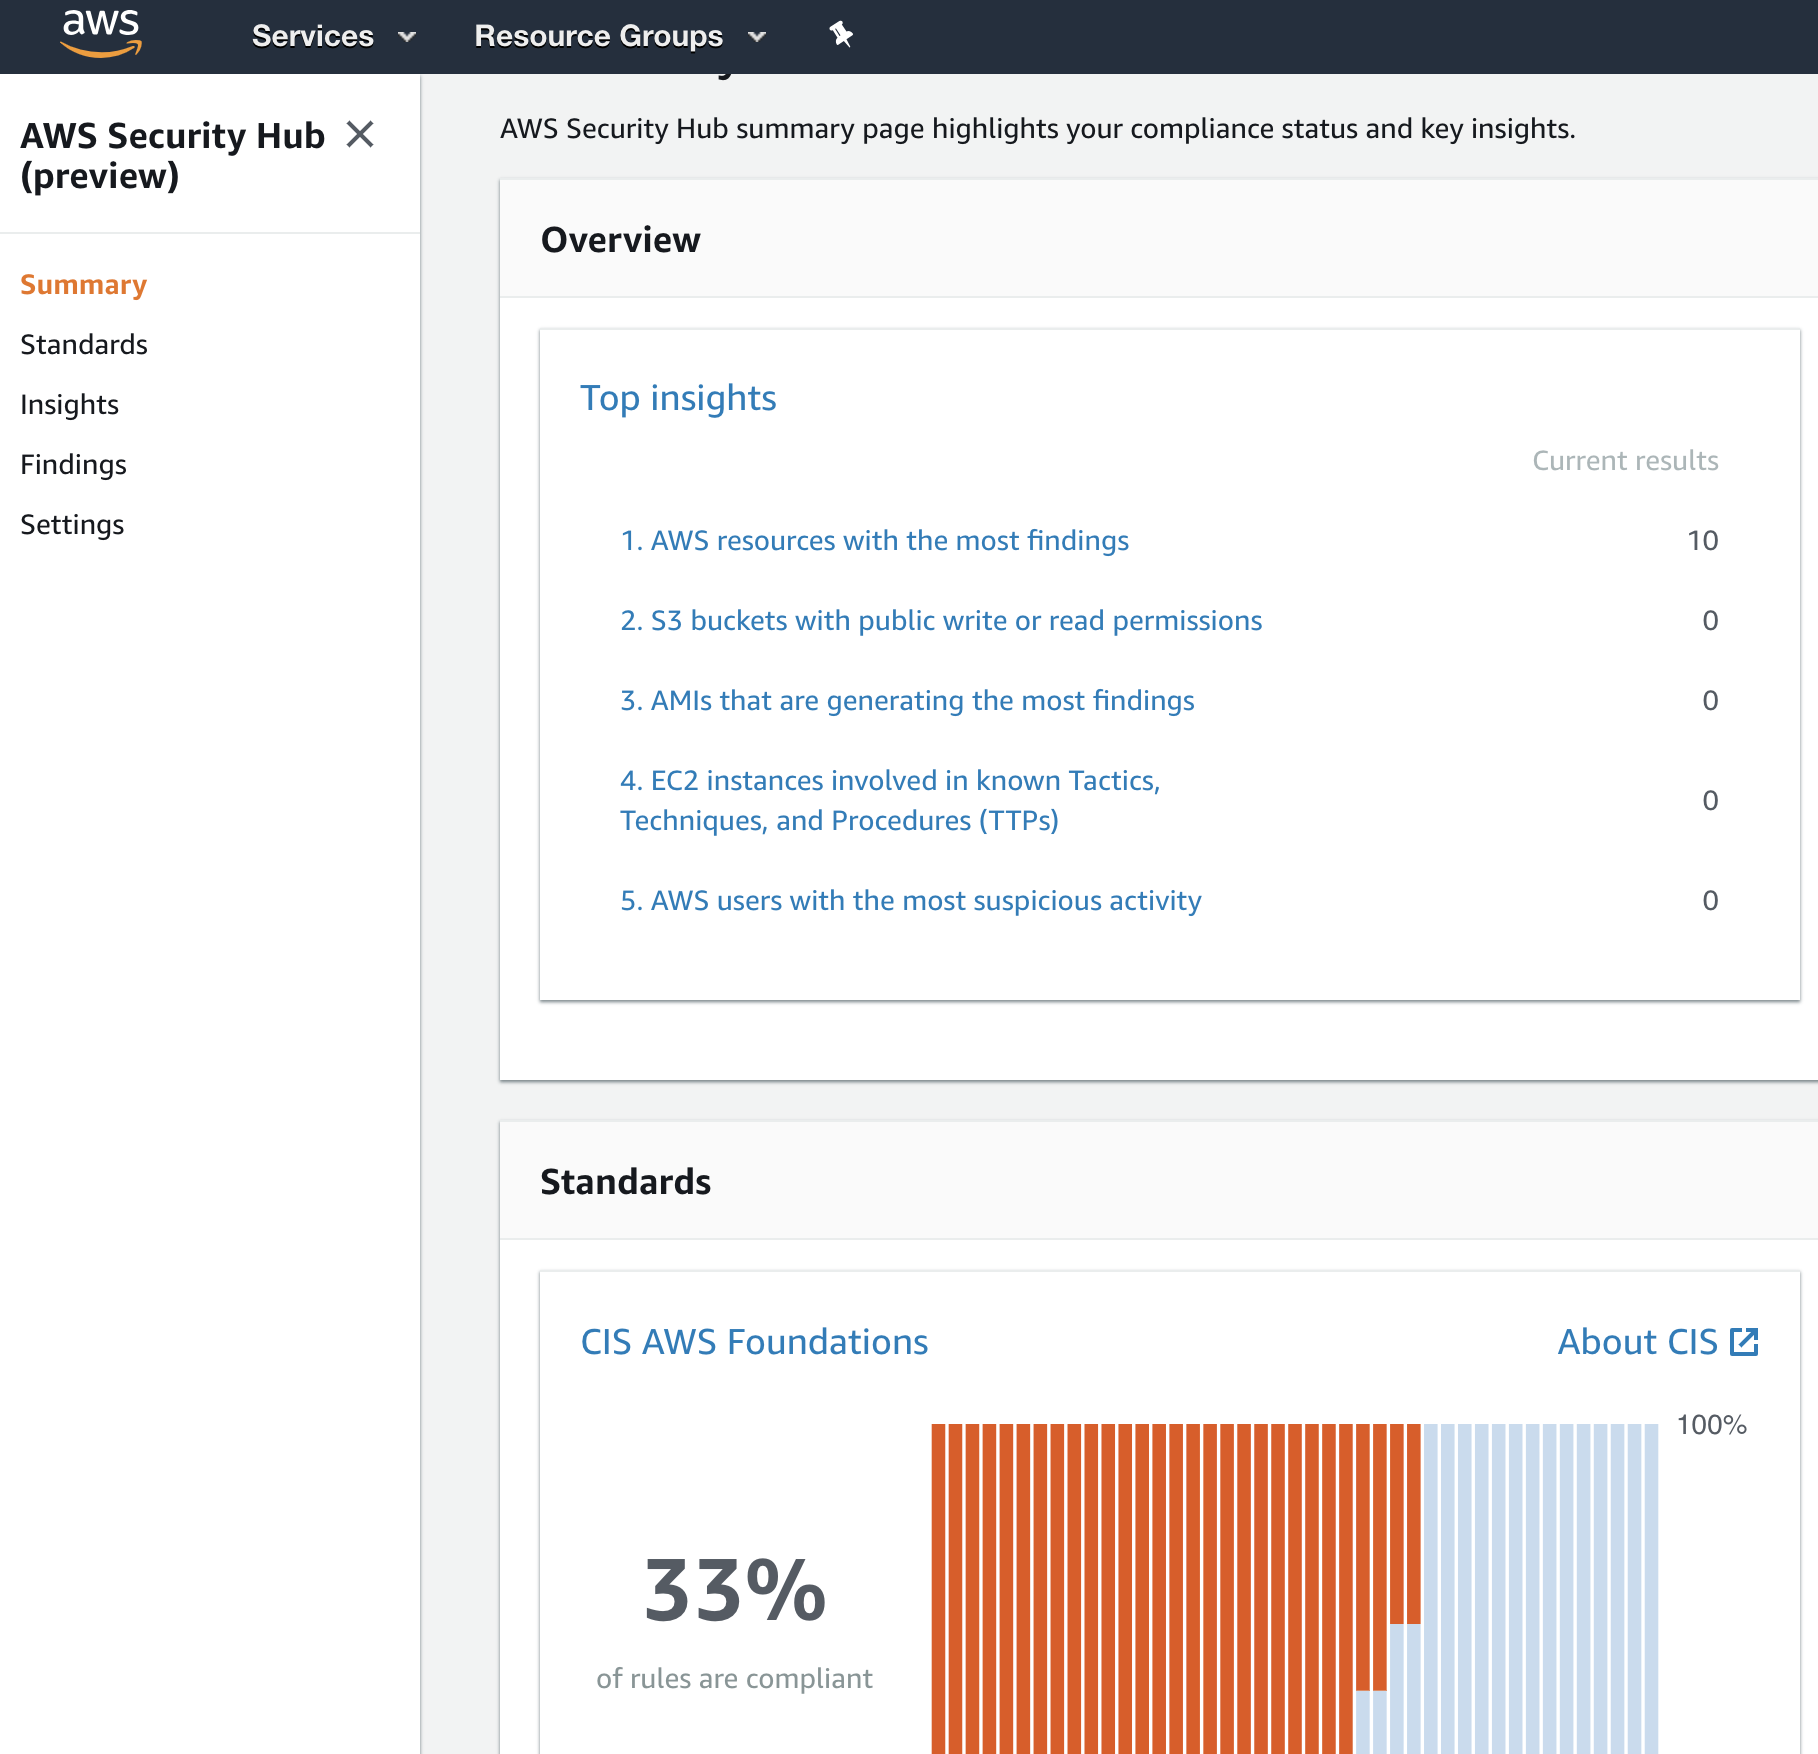Click the Top insights heading link
1818x1754 pixels.
tap(678, 398)
